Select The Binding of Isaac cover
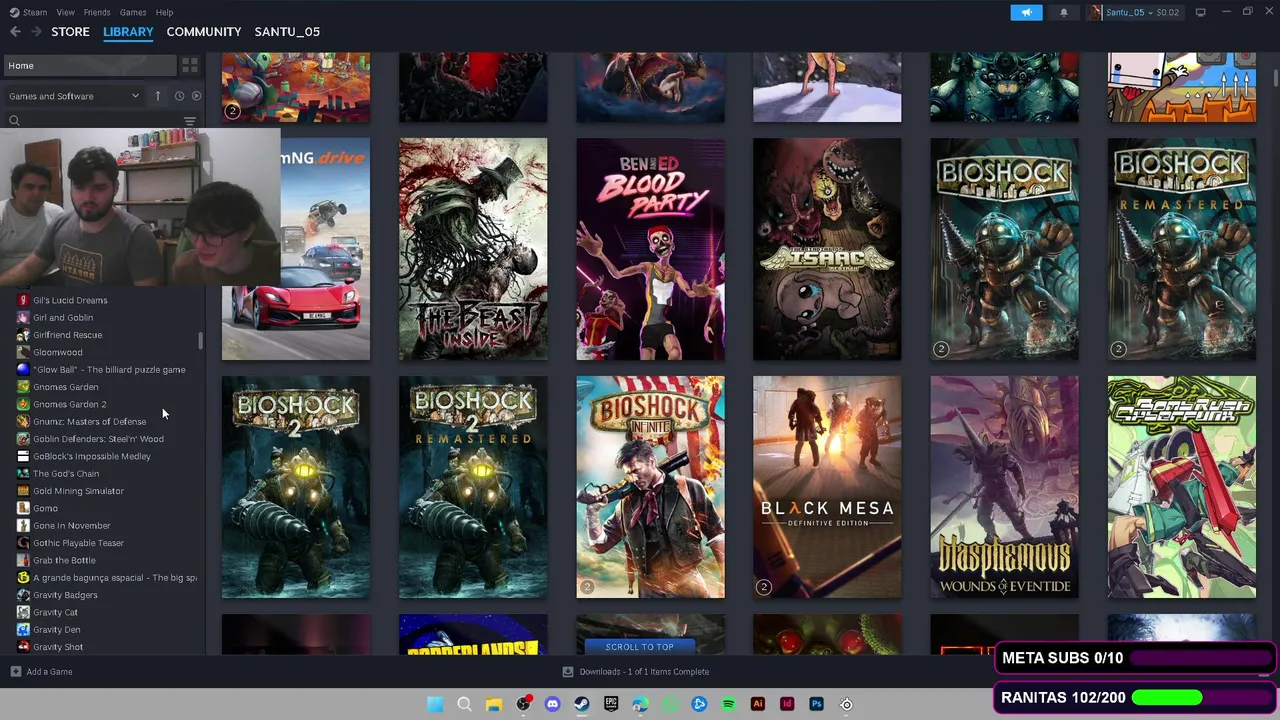1280x720 pixels. [827, 249]
